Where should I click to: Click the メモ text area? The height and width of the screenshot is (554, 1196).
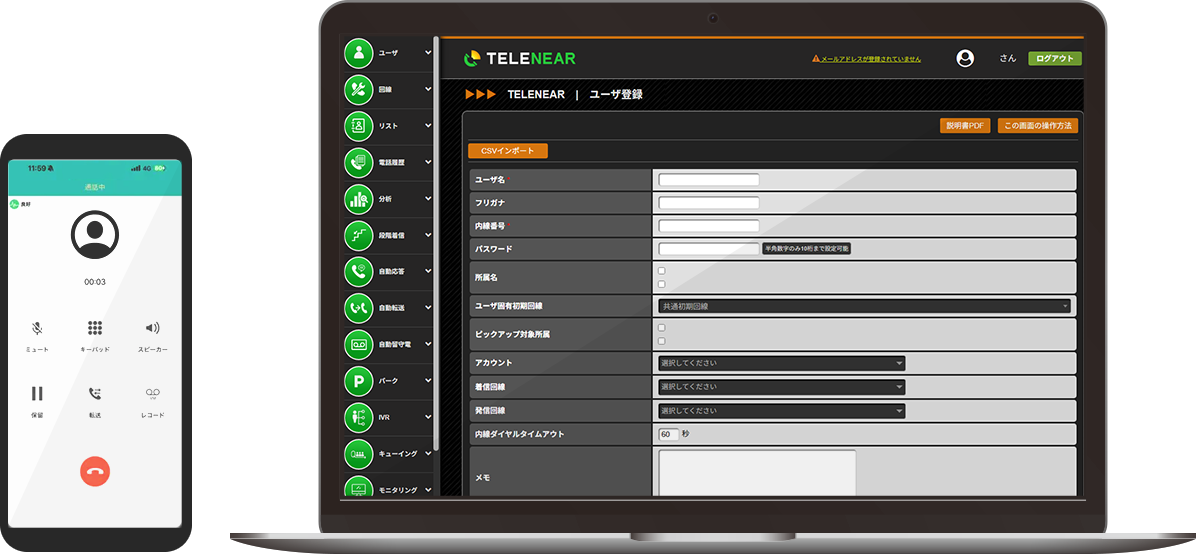pos(757,472)
